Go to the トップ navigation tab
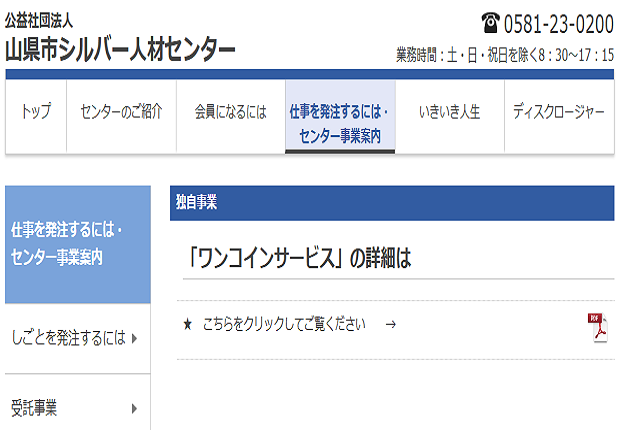This screenshot has width=624, height=430. (x=36, y=112)
